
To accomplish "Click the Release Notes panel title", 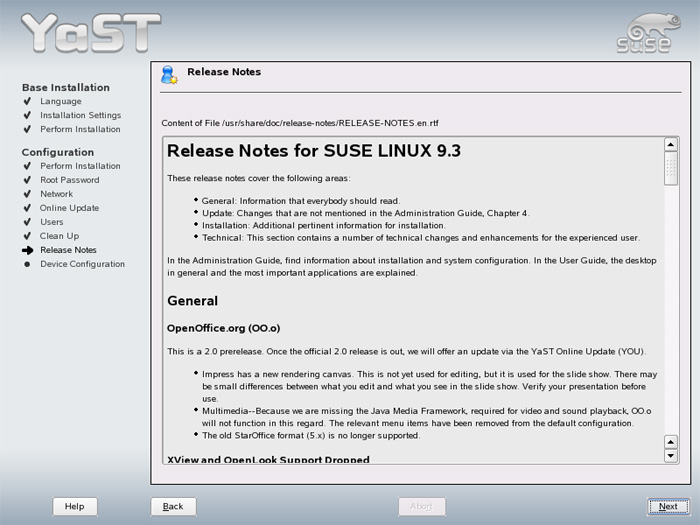I will click(x=224, y=72).
